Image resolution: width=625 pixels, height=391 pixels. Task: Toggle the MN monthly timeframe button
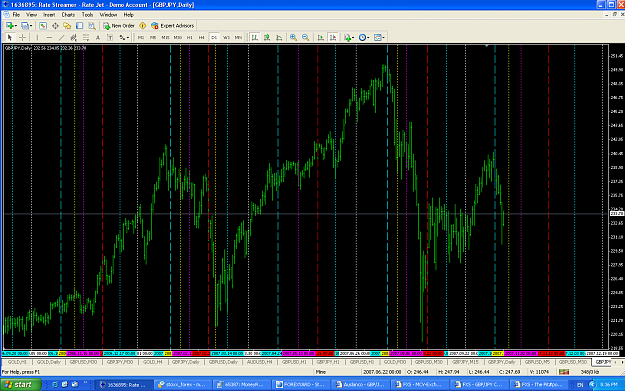[238, 37]
